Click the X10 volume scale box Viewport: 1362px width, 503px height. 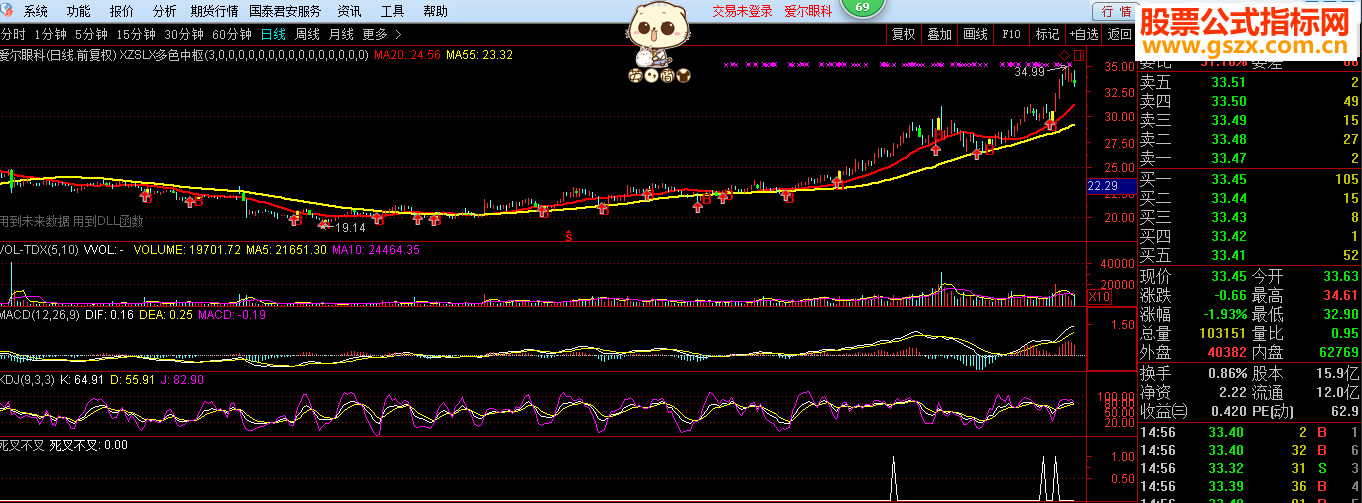1099,297
